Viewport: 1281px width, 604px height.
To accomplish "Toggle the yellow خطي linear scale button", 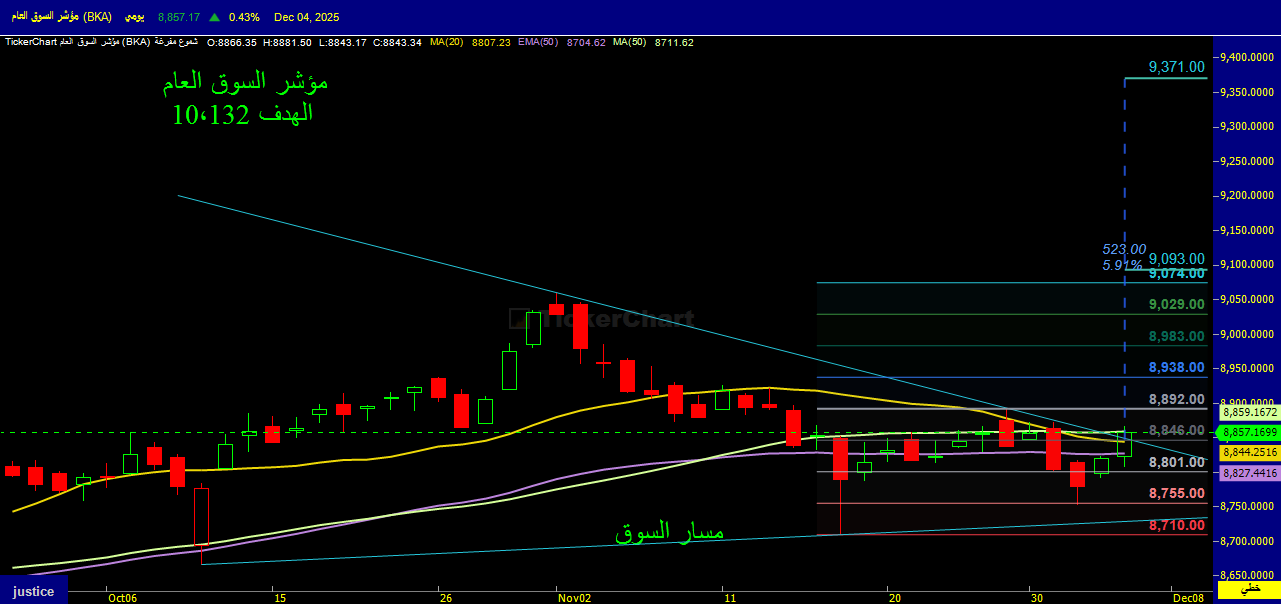I will (x=1250, y=591).
